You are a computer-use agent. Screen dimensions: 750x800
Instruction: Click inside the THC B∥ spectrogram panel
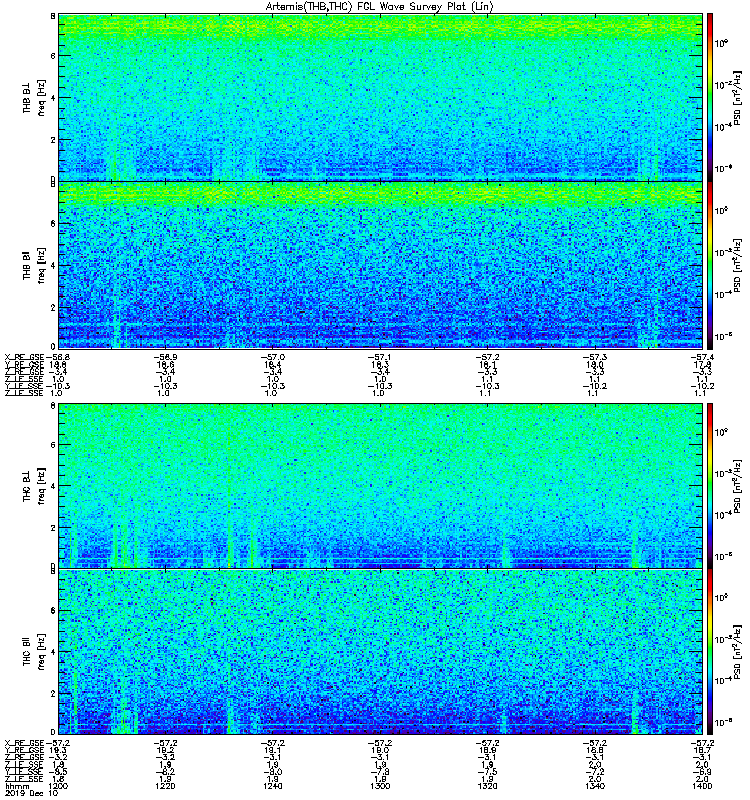point(381,652)
